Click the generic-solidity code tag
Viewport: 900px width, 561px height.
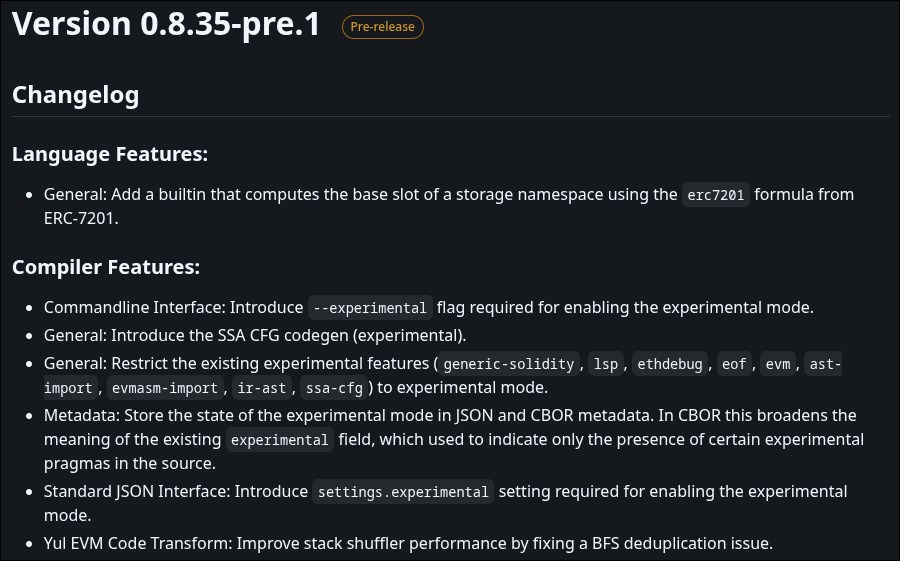pyautogui.click(x=509, y=364)
